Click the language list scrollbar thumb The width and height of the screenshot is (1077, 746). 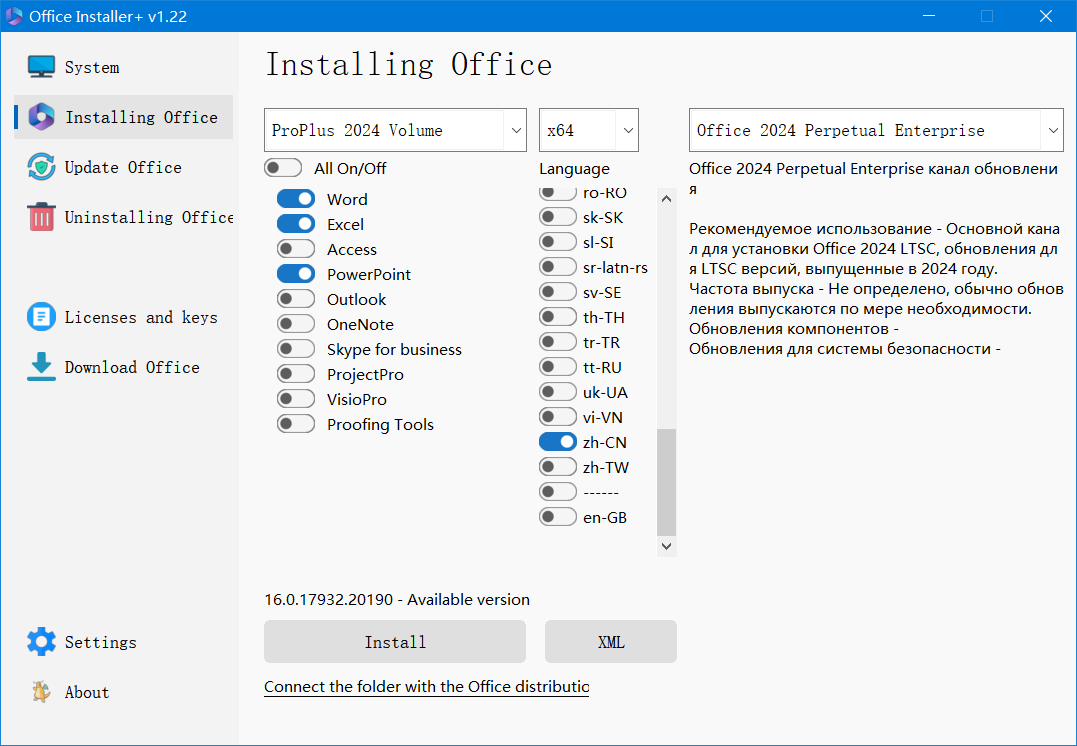(x=666, y=482)
